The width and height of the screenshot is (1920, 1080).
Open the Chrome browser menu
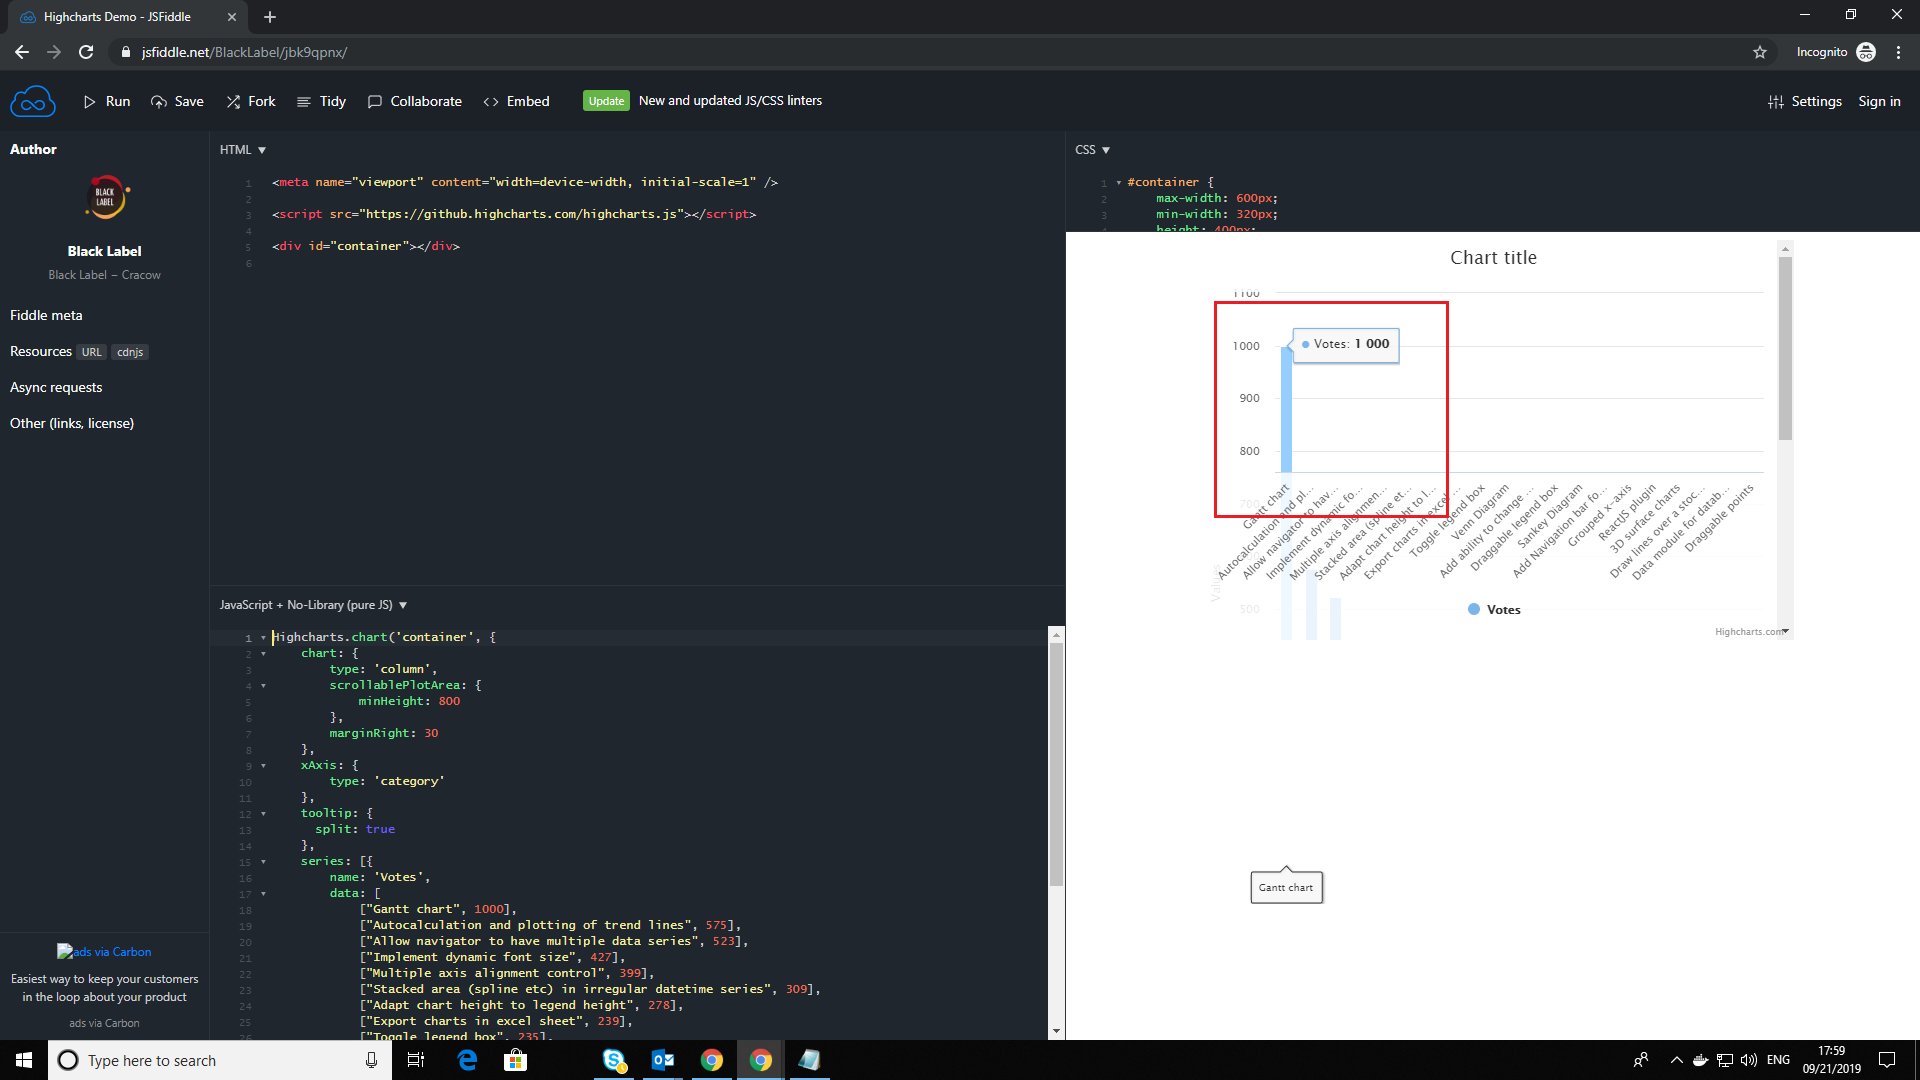(x=1899, y=52)
